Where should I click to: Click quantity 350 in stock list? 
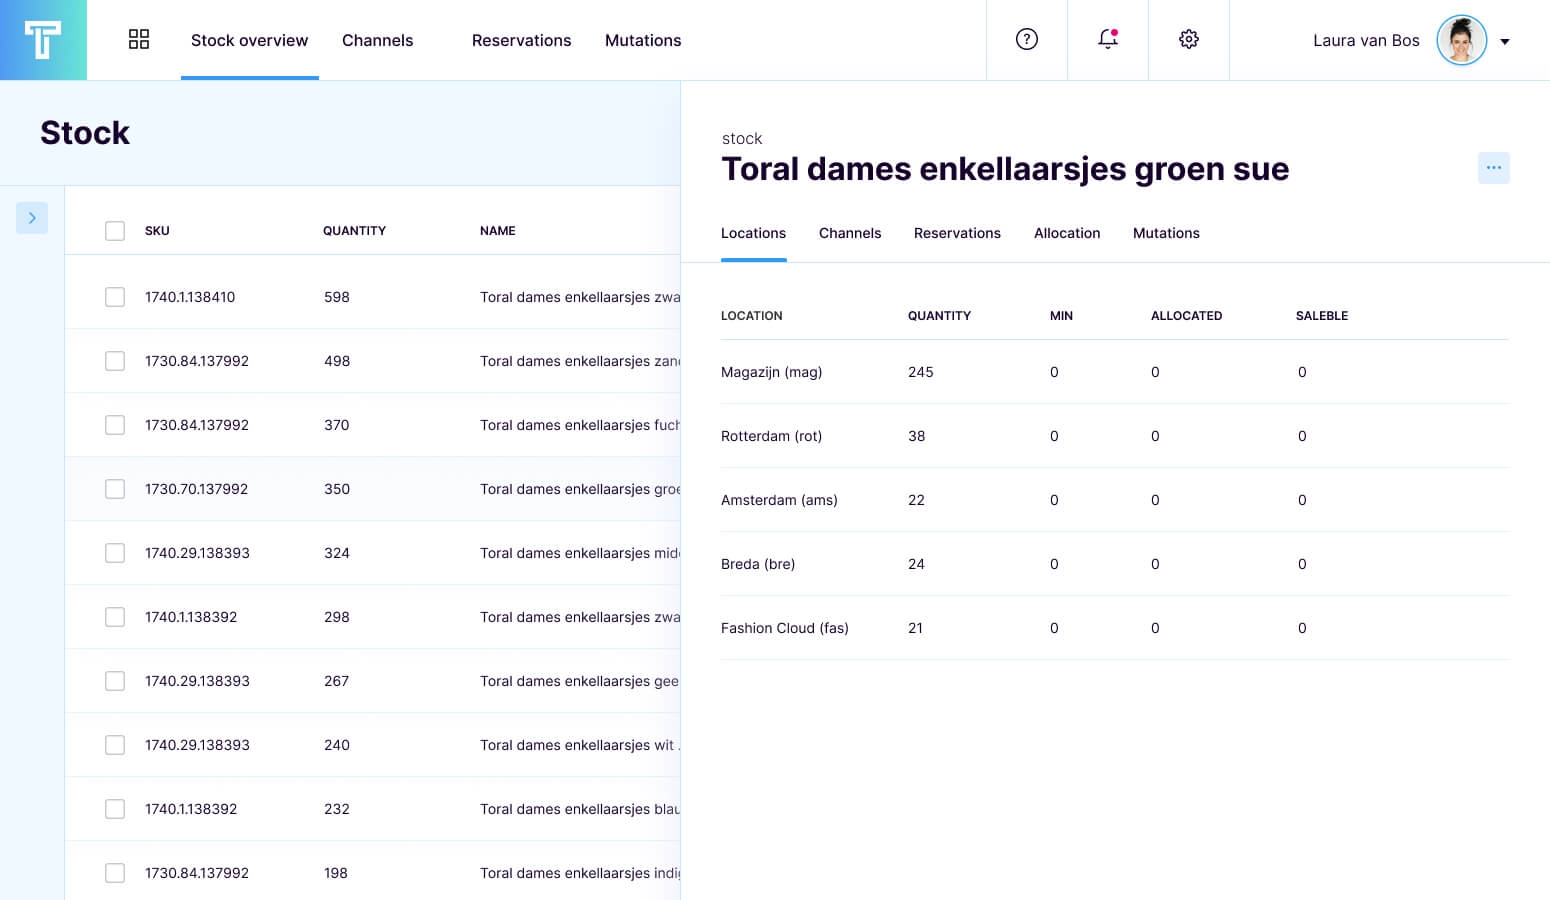tap(337, 489)
